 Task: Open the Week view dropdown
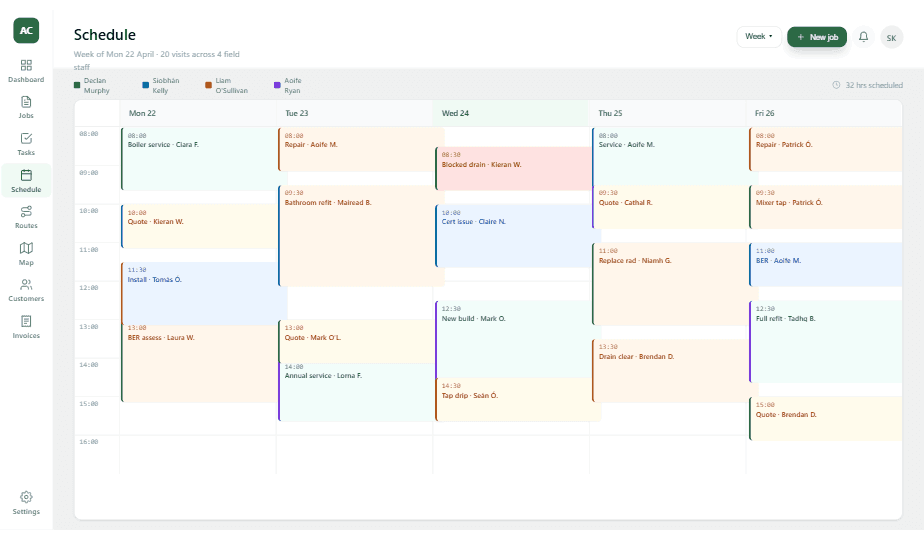pyautogui.click(x=759, y=37)
